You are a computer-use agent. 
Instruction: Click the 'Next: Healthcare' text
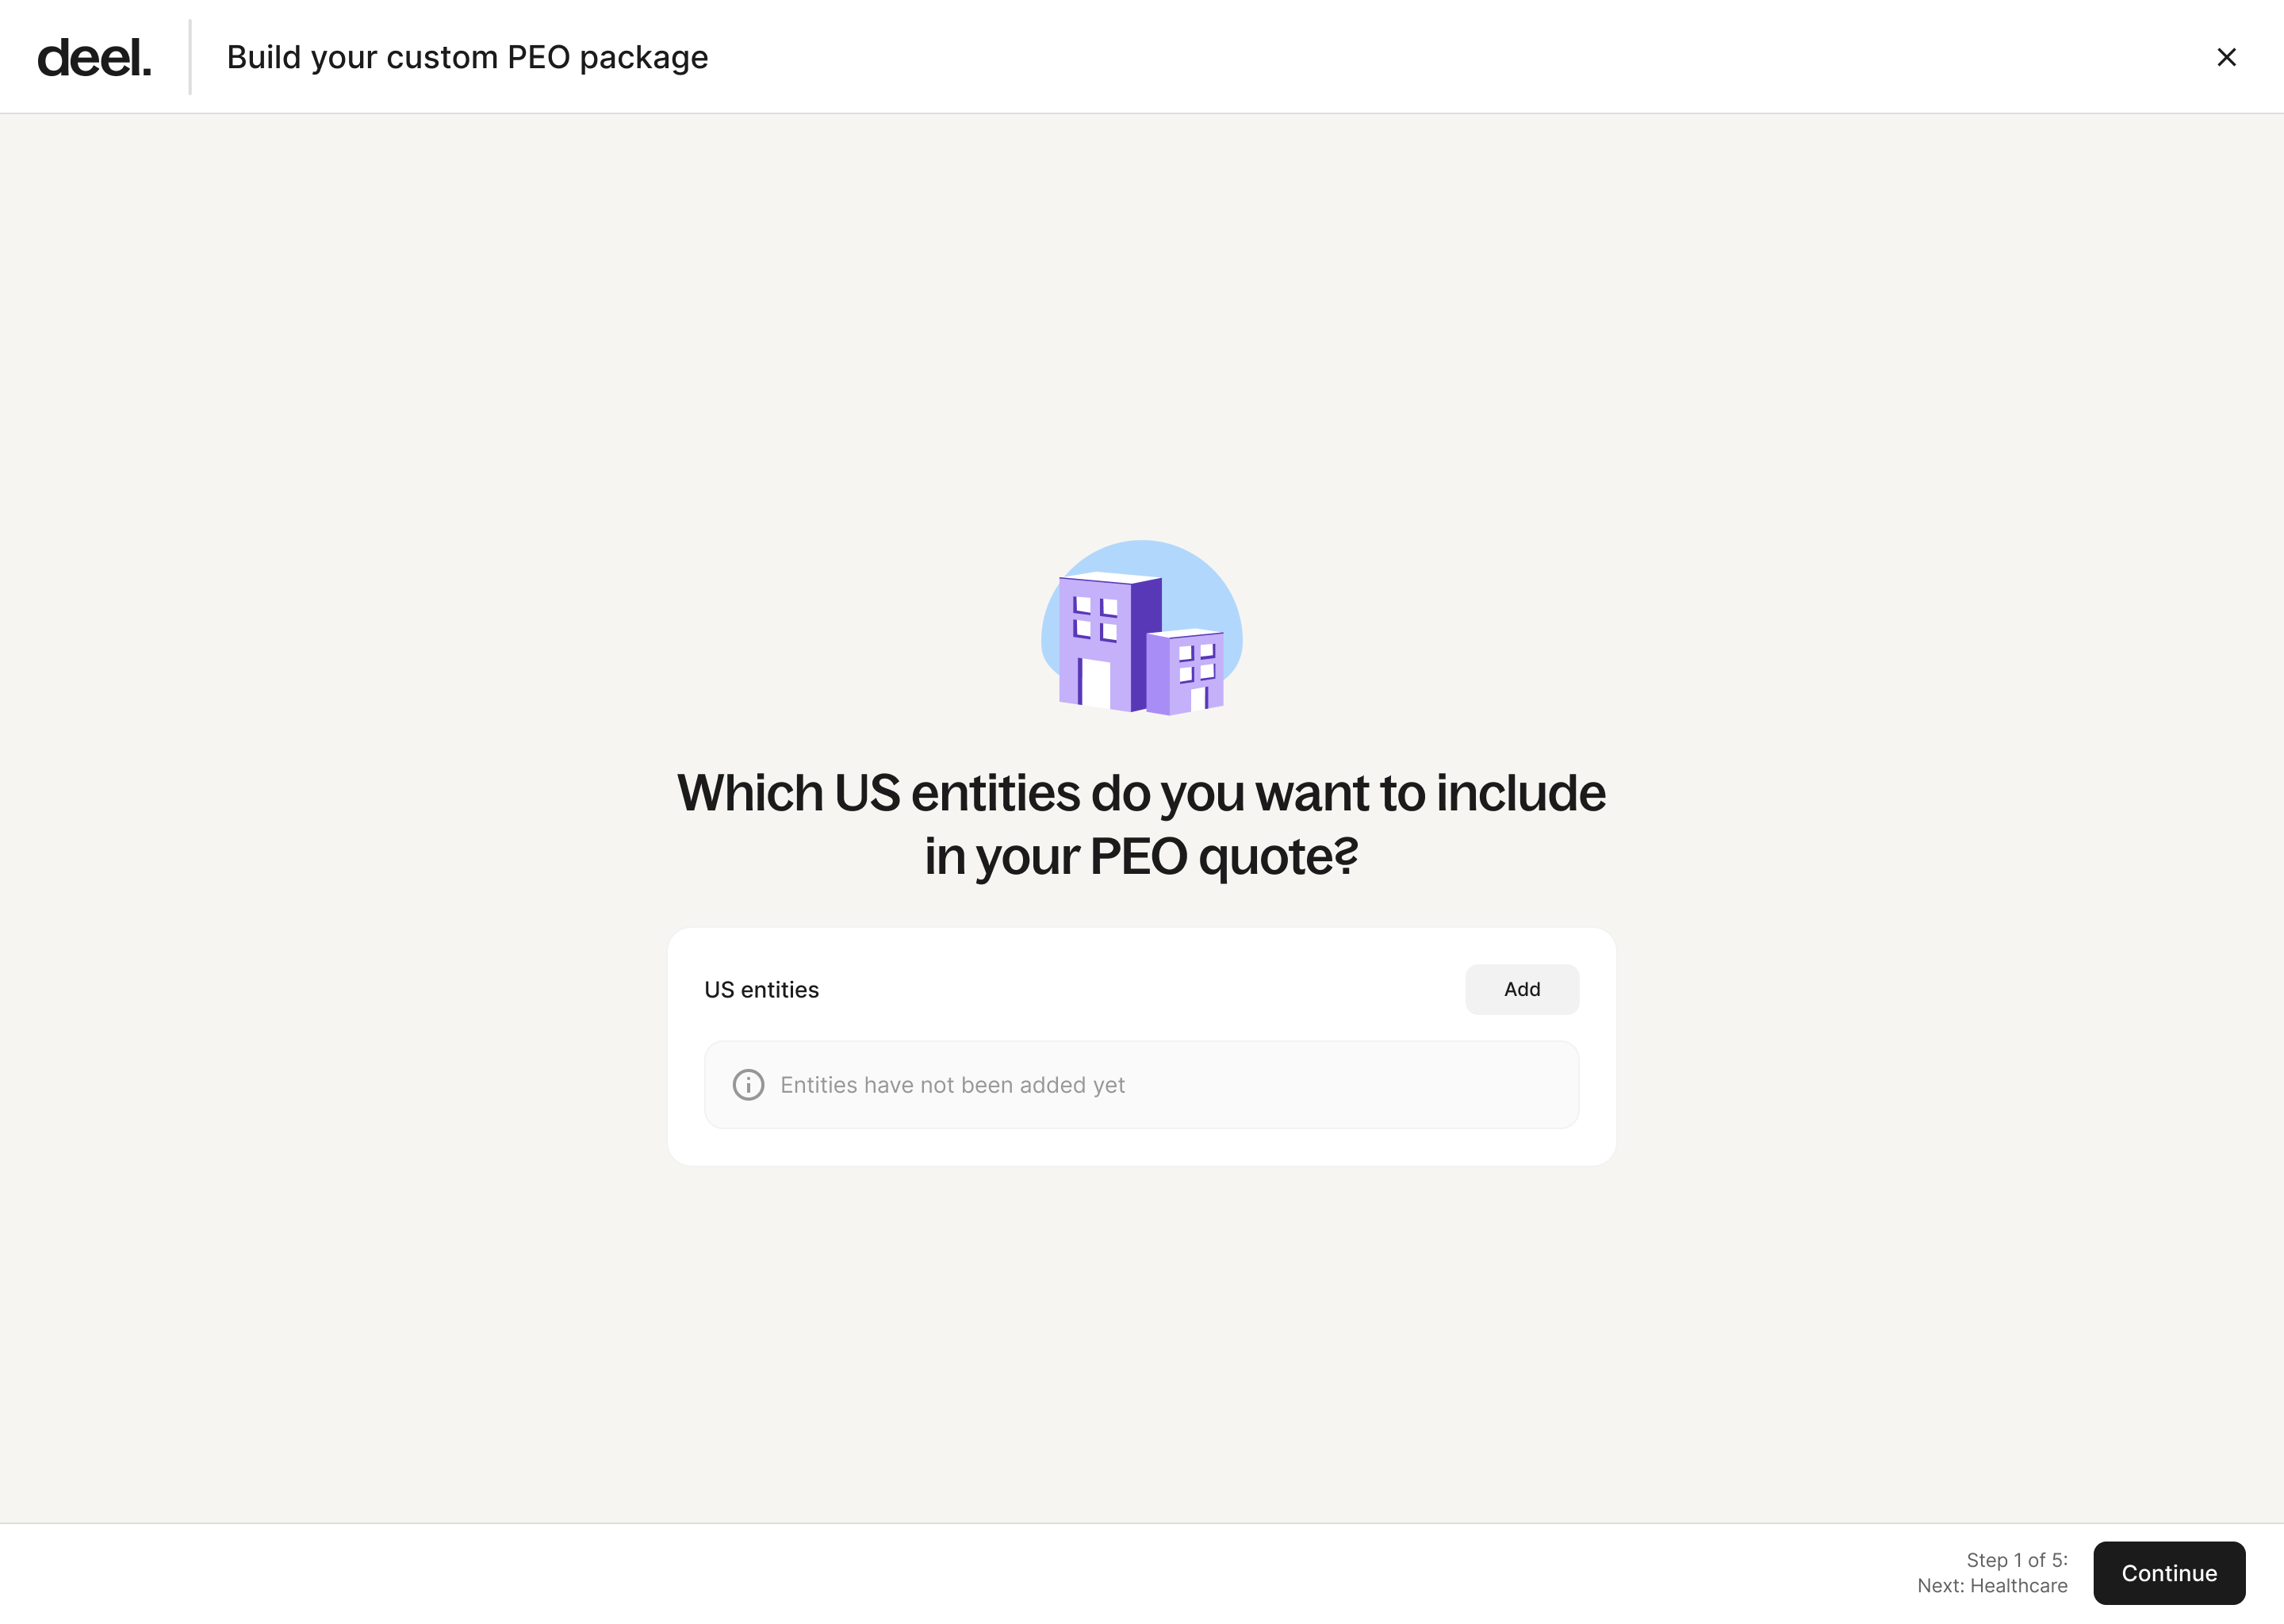1992,1586
